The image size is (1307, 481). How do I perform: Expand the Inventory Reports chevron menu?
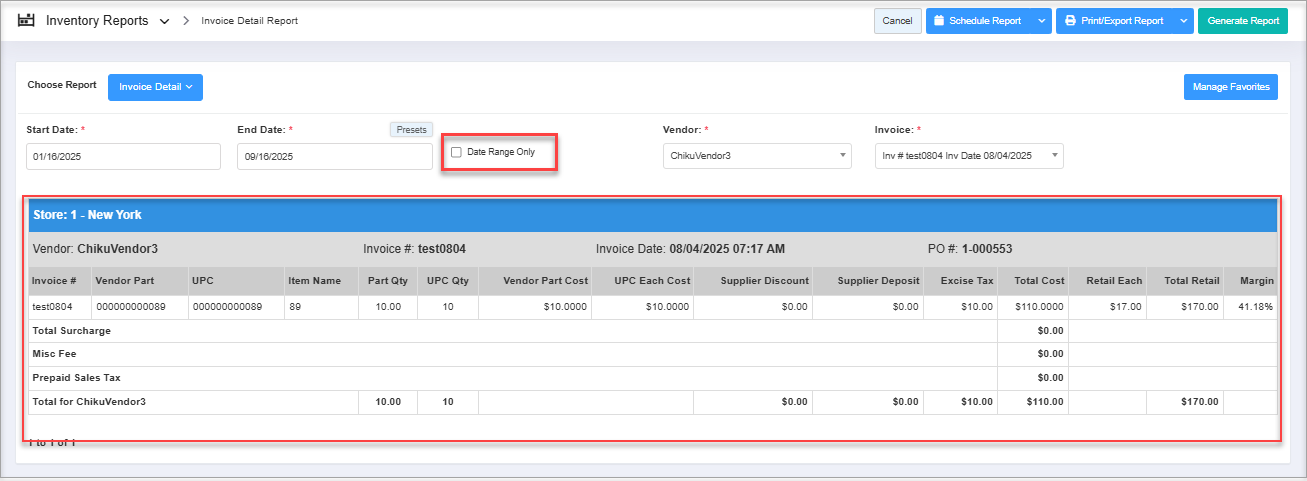tap(164, 21)
